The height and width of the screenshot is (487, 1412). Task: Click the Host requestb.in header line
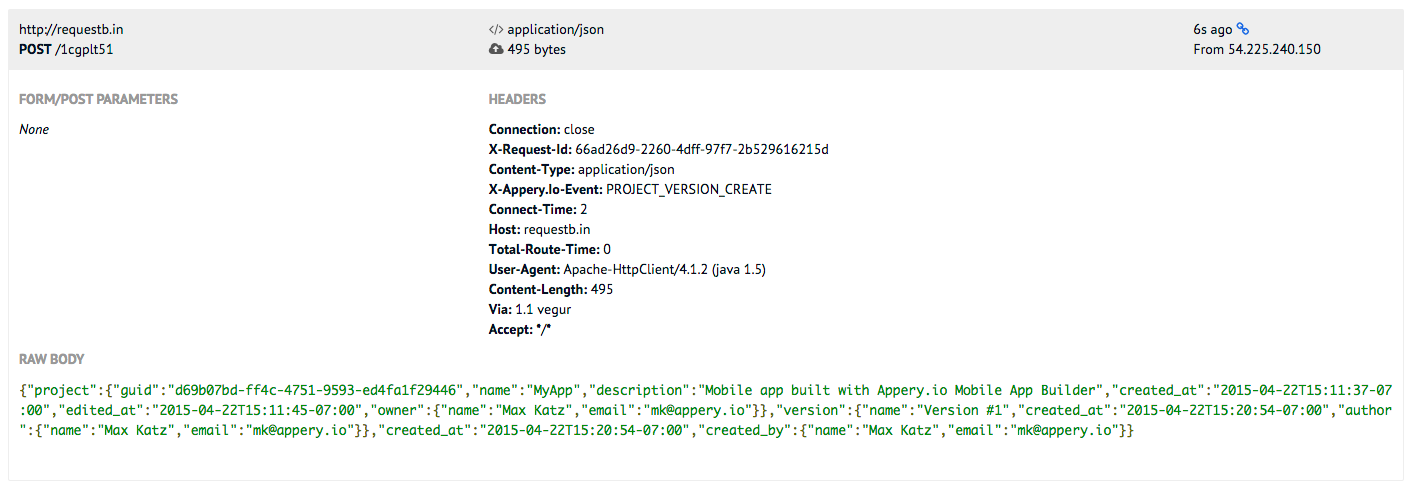tap(539, 230)
